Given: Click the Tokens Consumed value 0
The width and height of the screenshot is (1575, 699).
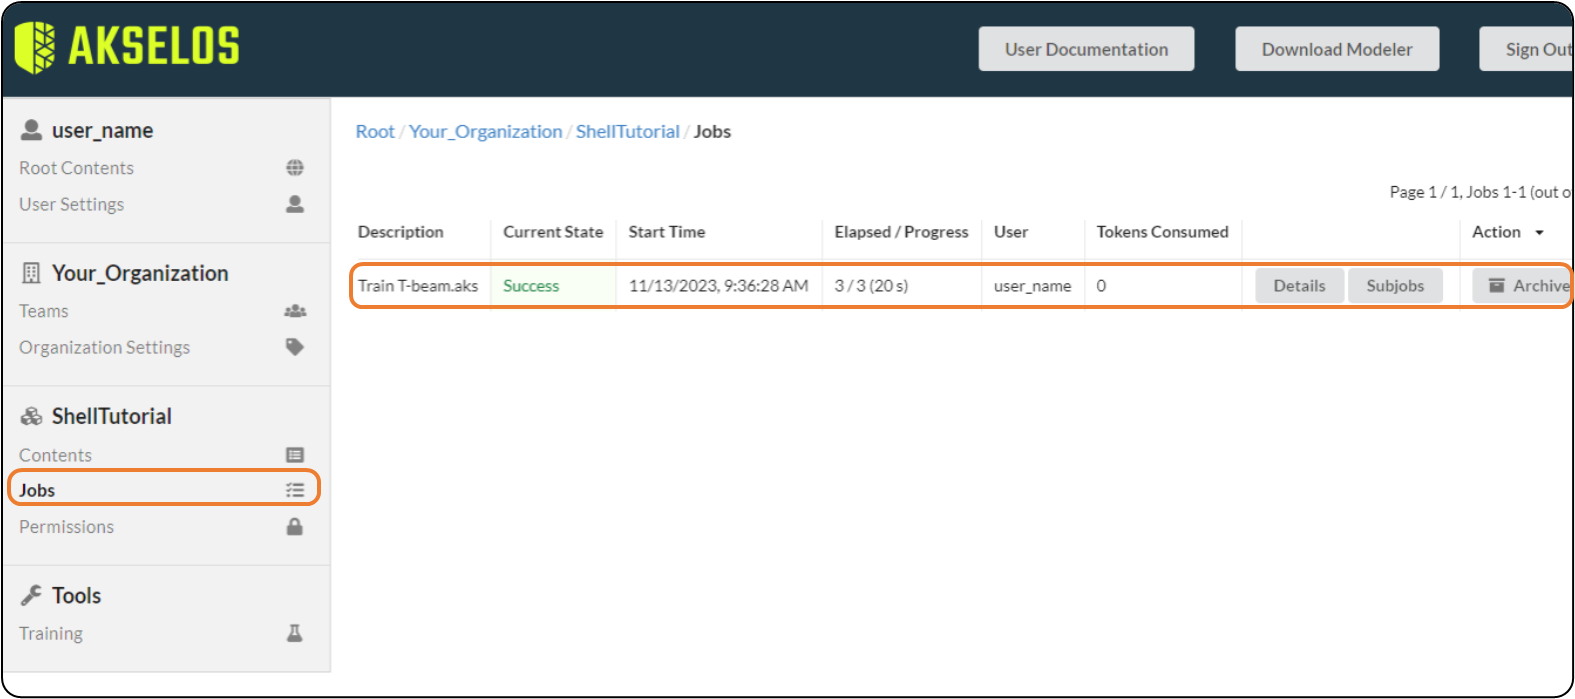Looking at the screenshot, I should [x=1101, y=286].
